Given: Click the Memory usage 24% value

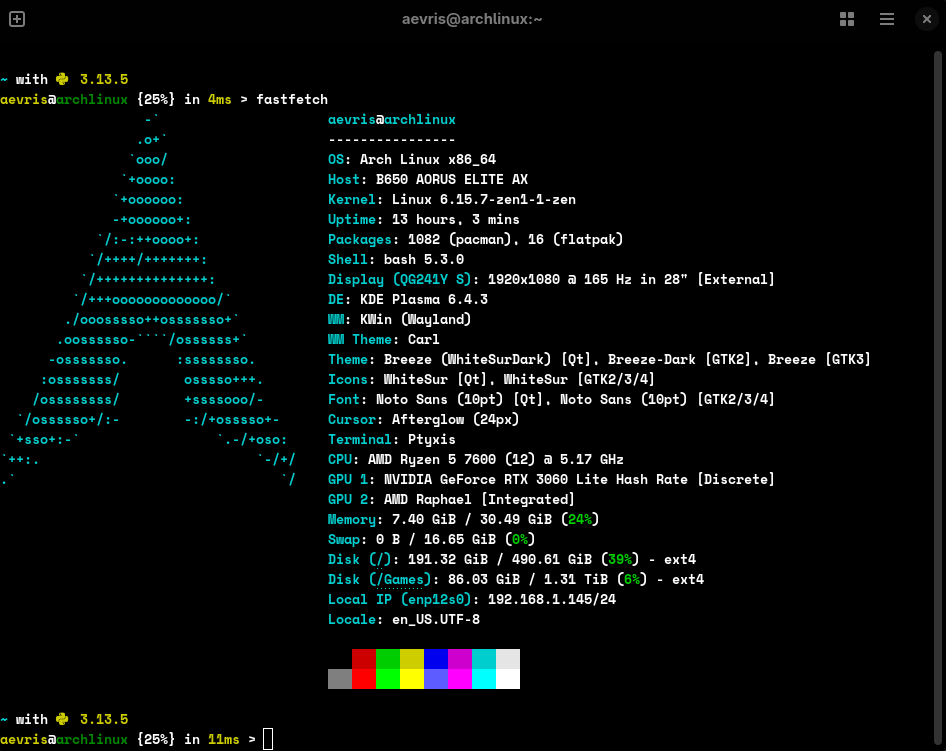Looking at the screenshot, I should pos(579,519).
